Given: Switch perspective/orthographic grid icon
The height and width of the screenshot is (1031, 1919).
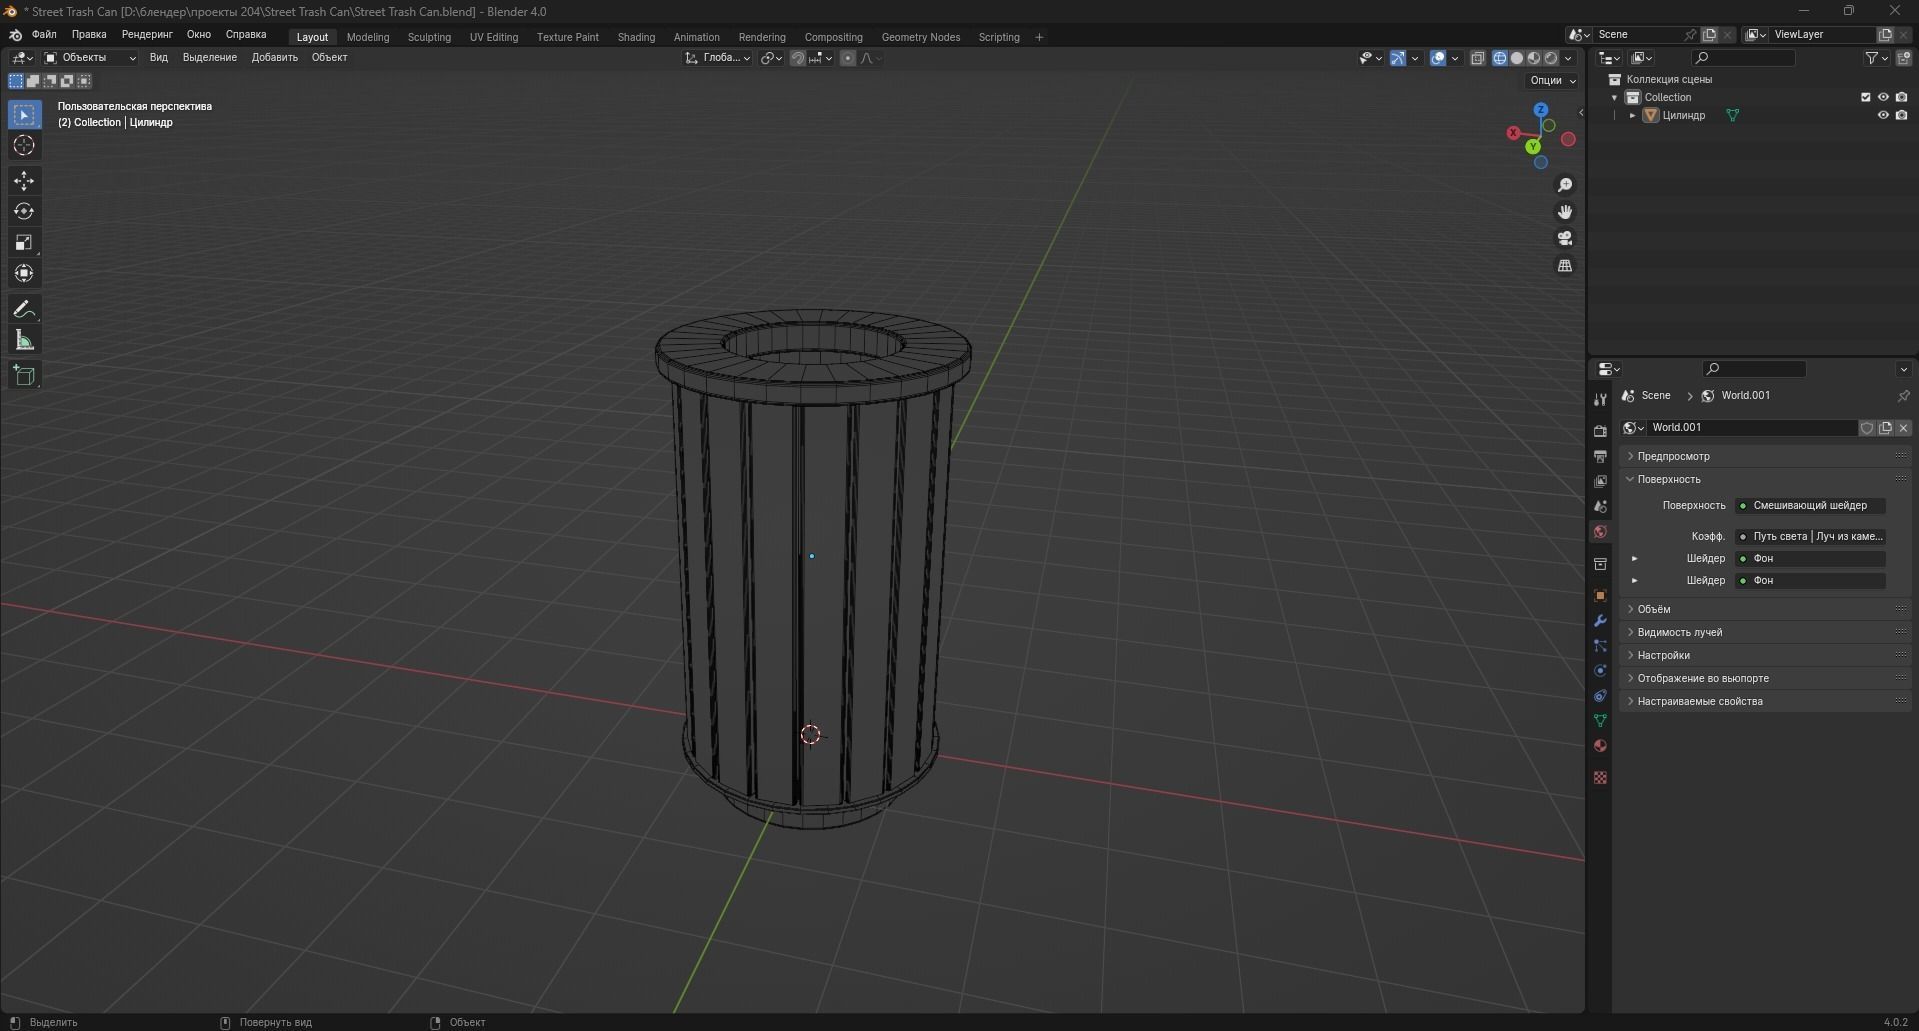Looking at the screenshot, I should [x=1565, y=266].
